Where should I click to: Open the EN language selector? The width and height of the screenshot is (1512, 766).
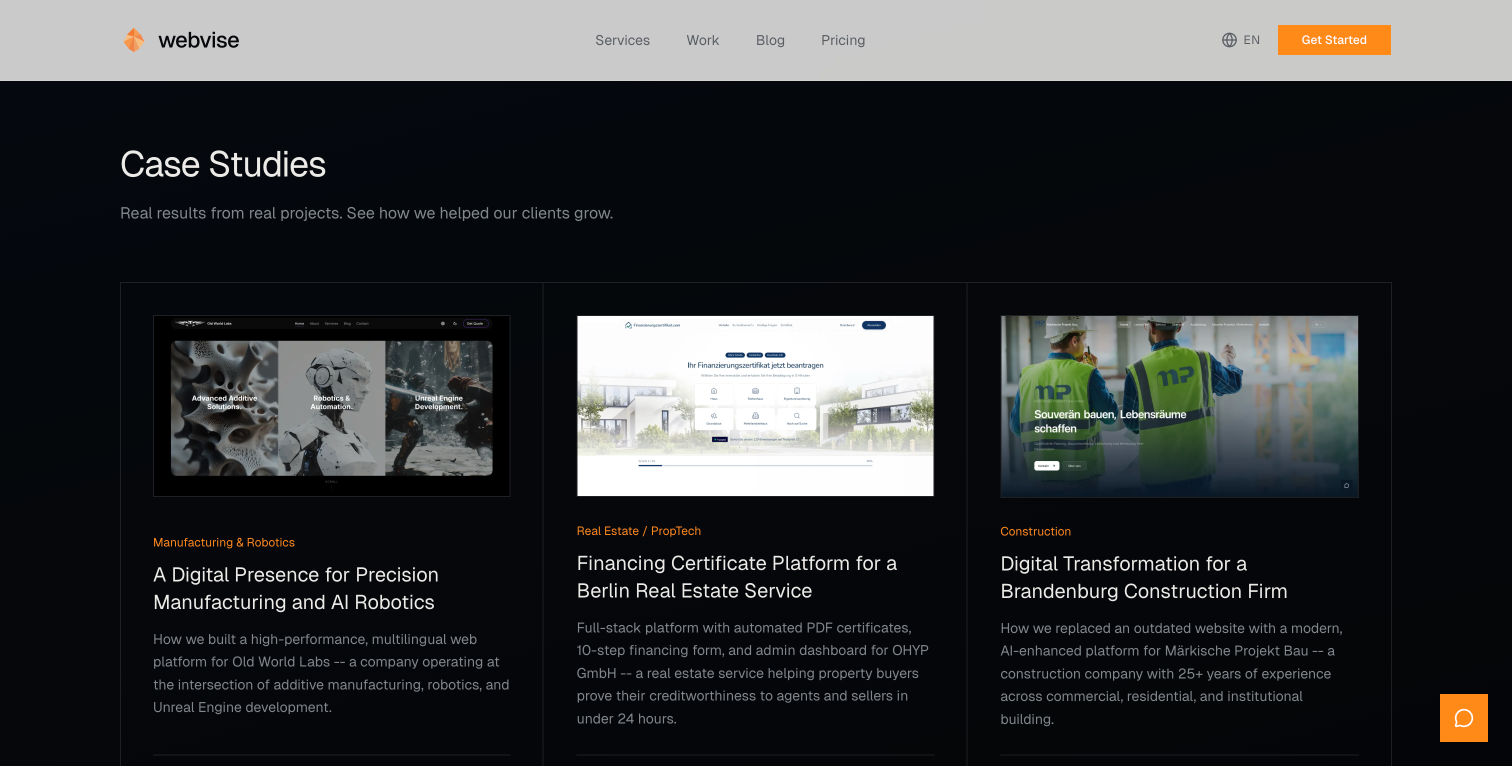pos(1241,40)
